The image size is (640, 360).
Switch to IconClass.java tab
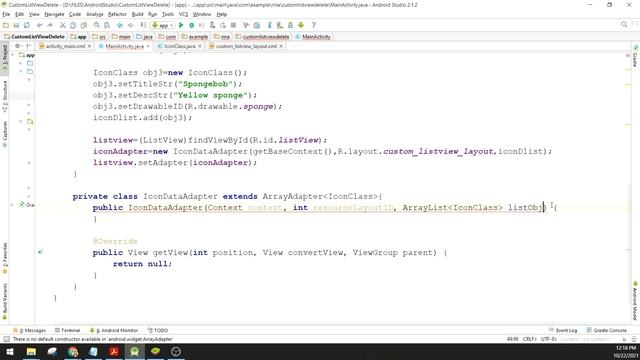[180, 46]
